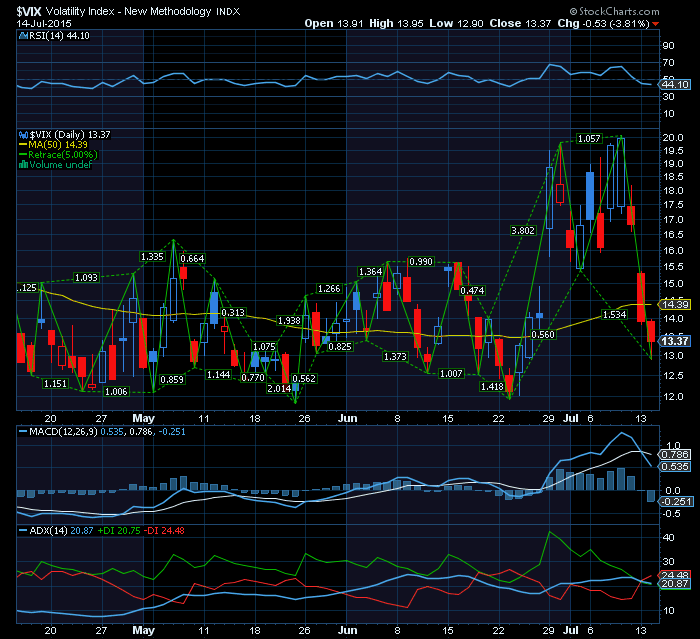Viewport: 700px width, 639px height.
Task: Click the retracement label 0.770
Action: pos(253,377)
